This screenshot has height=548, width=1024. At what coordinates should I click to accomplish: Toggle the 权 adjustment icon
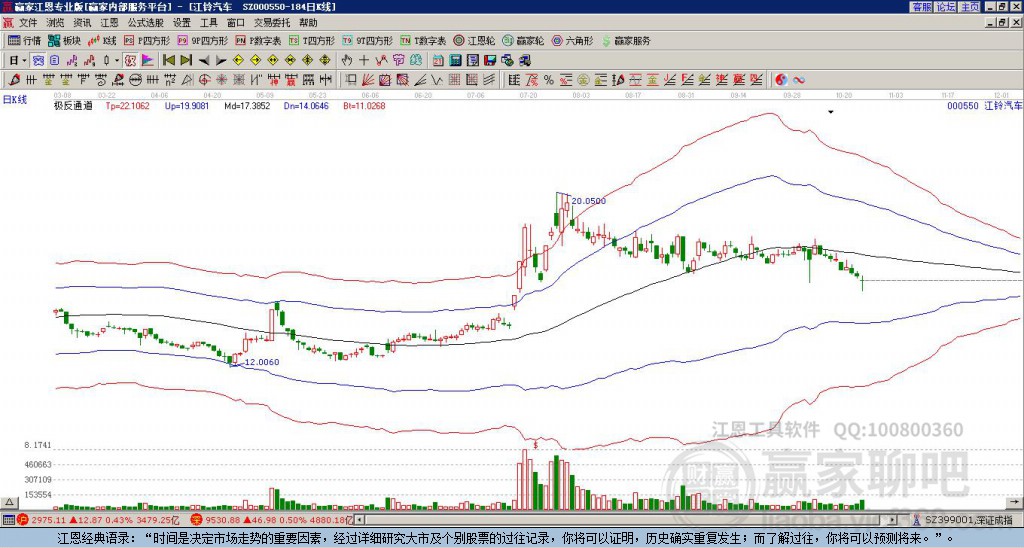[130, 61]
